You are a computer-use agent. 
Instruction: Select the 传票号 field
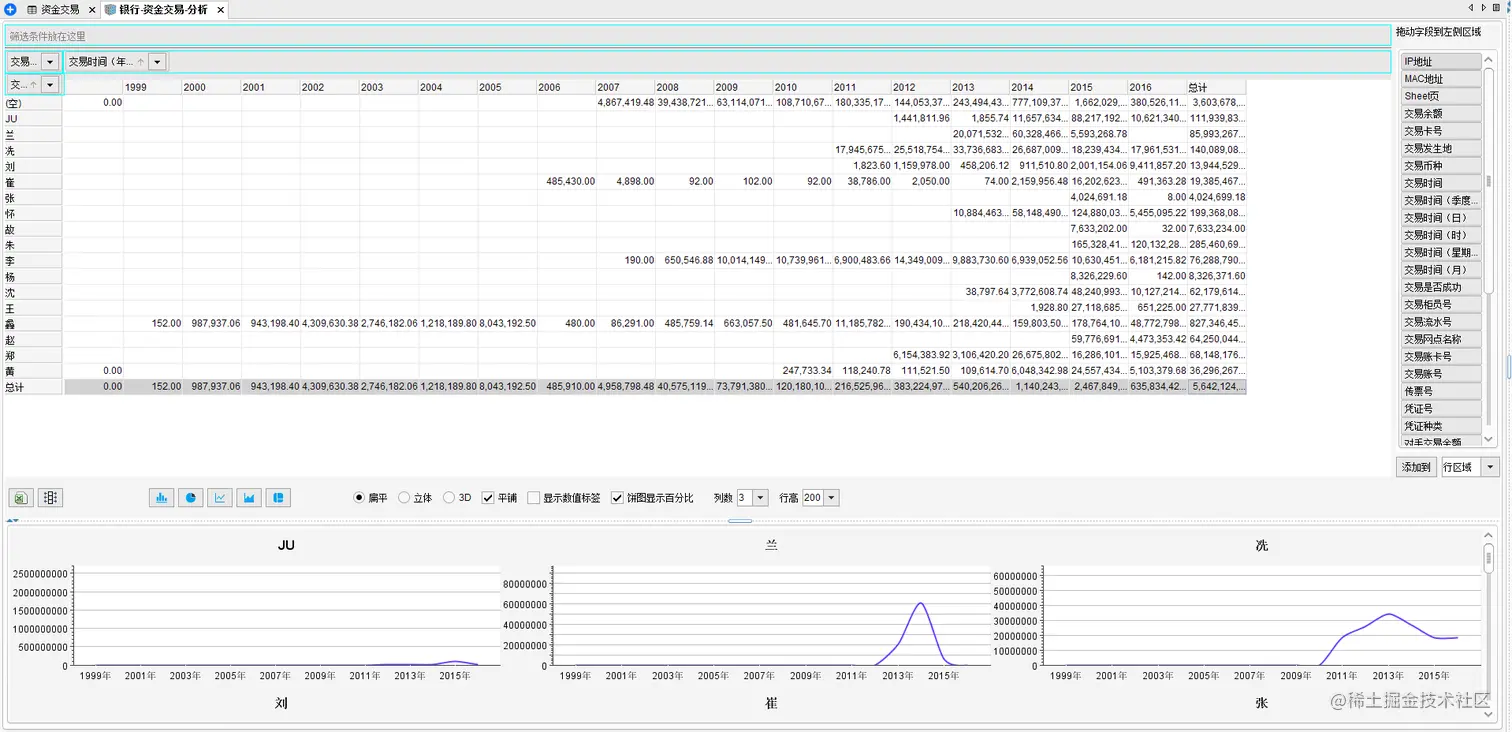[1441, 391]
